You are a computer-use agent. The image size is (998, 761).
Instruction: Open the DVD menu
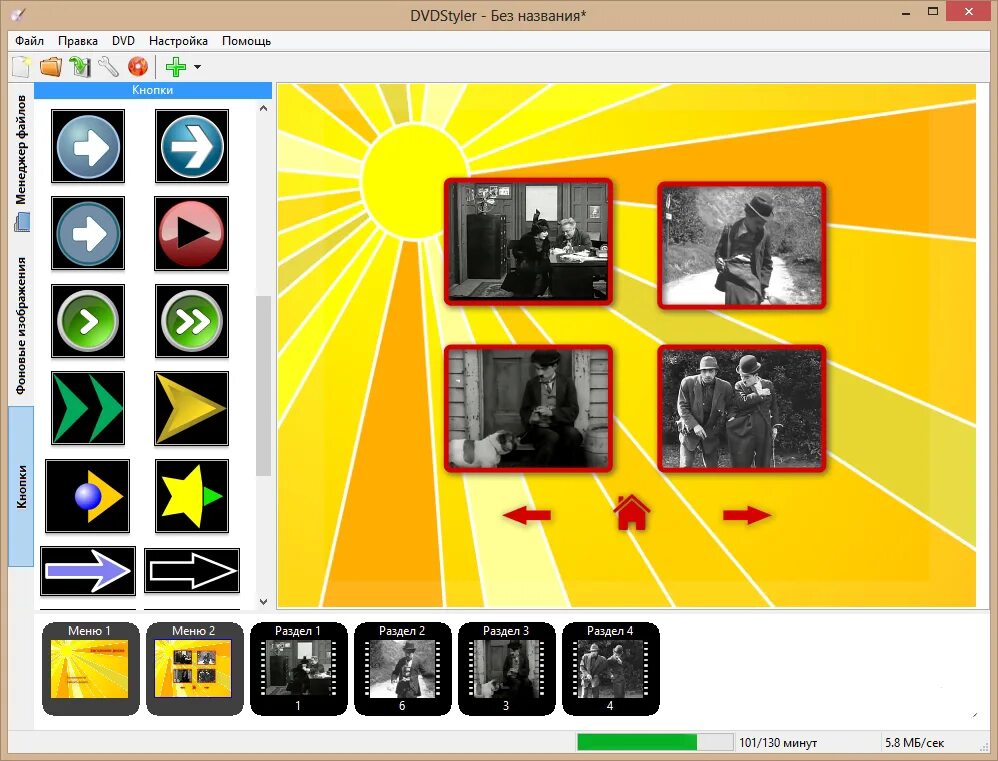point(123,41)
